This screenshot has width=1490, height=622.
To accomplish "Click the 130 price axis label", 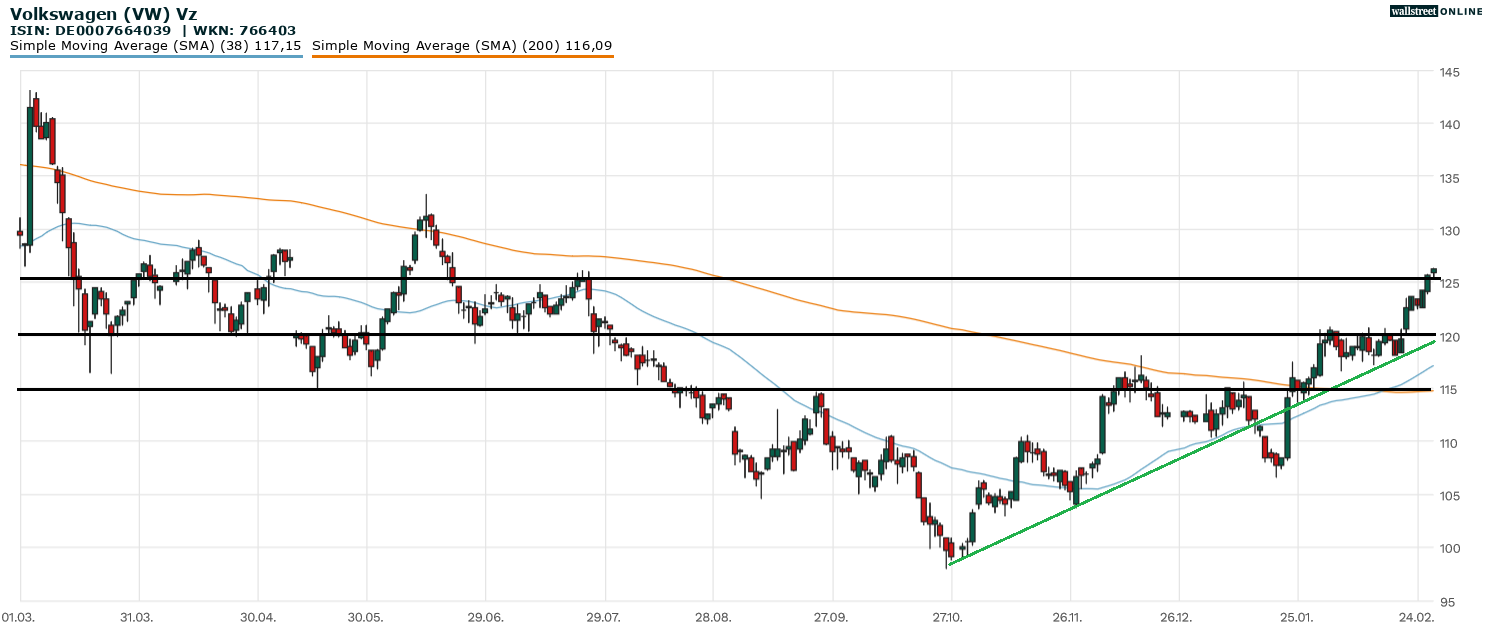I will point(1449,231).
